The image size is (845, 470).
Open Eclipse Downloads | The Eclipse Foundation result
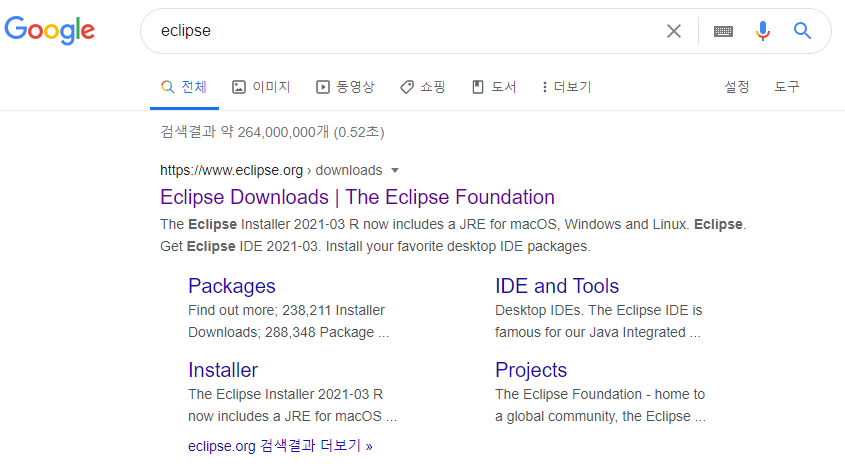tap(357, 197)
